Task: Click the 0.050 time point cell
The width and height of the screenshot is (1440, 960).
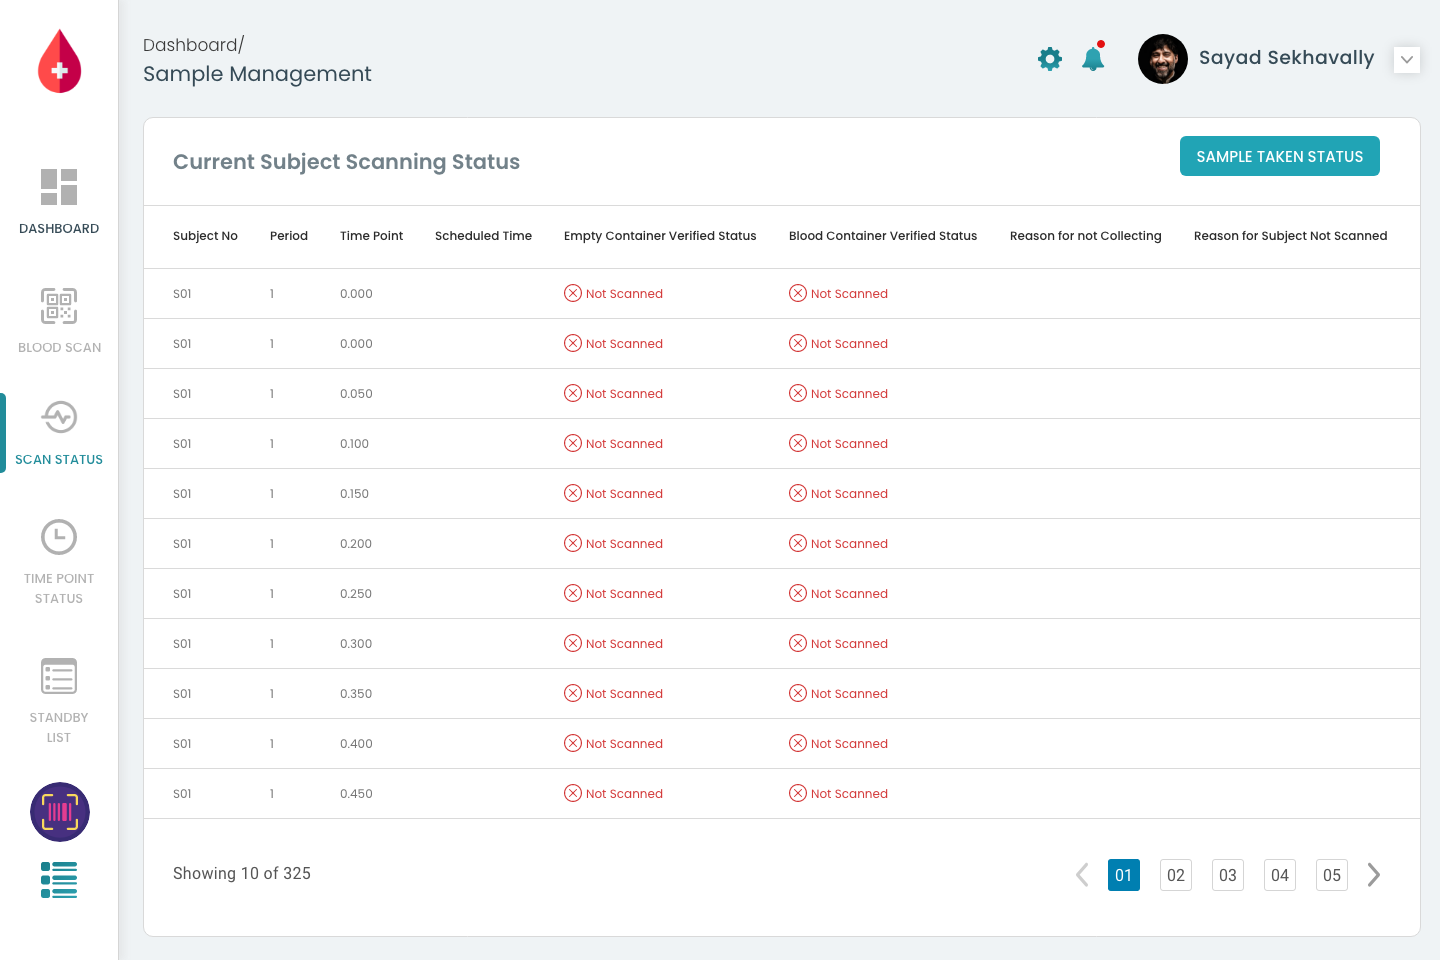Action: pyautogui.click(x=356, y=394)
